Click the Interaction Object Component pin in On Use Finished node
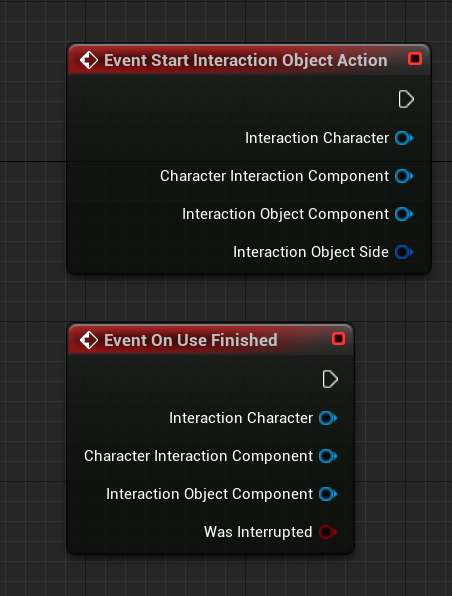This screenshot has width=452, height=596. click(328, 494)
